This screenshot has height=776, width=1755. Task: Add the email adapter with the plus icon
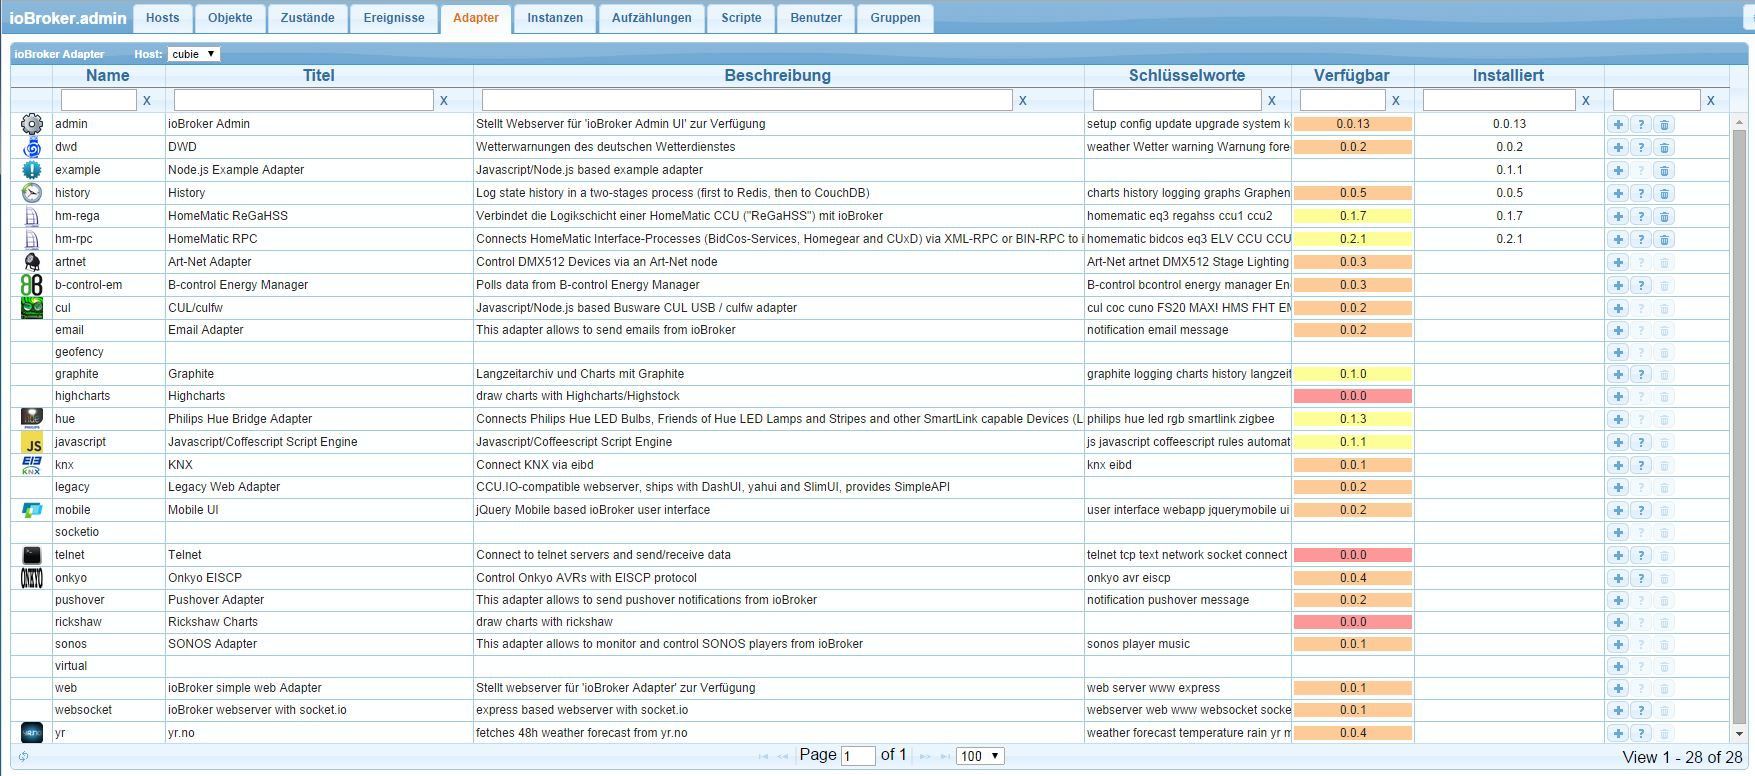[x=1618, y=330]
